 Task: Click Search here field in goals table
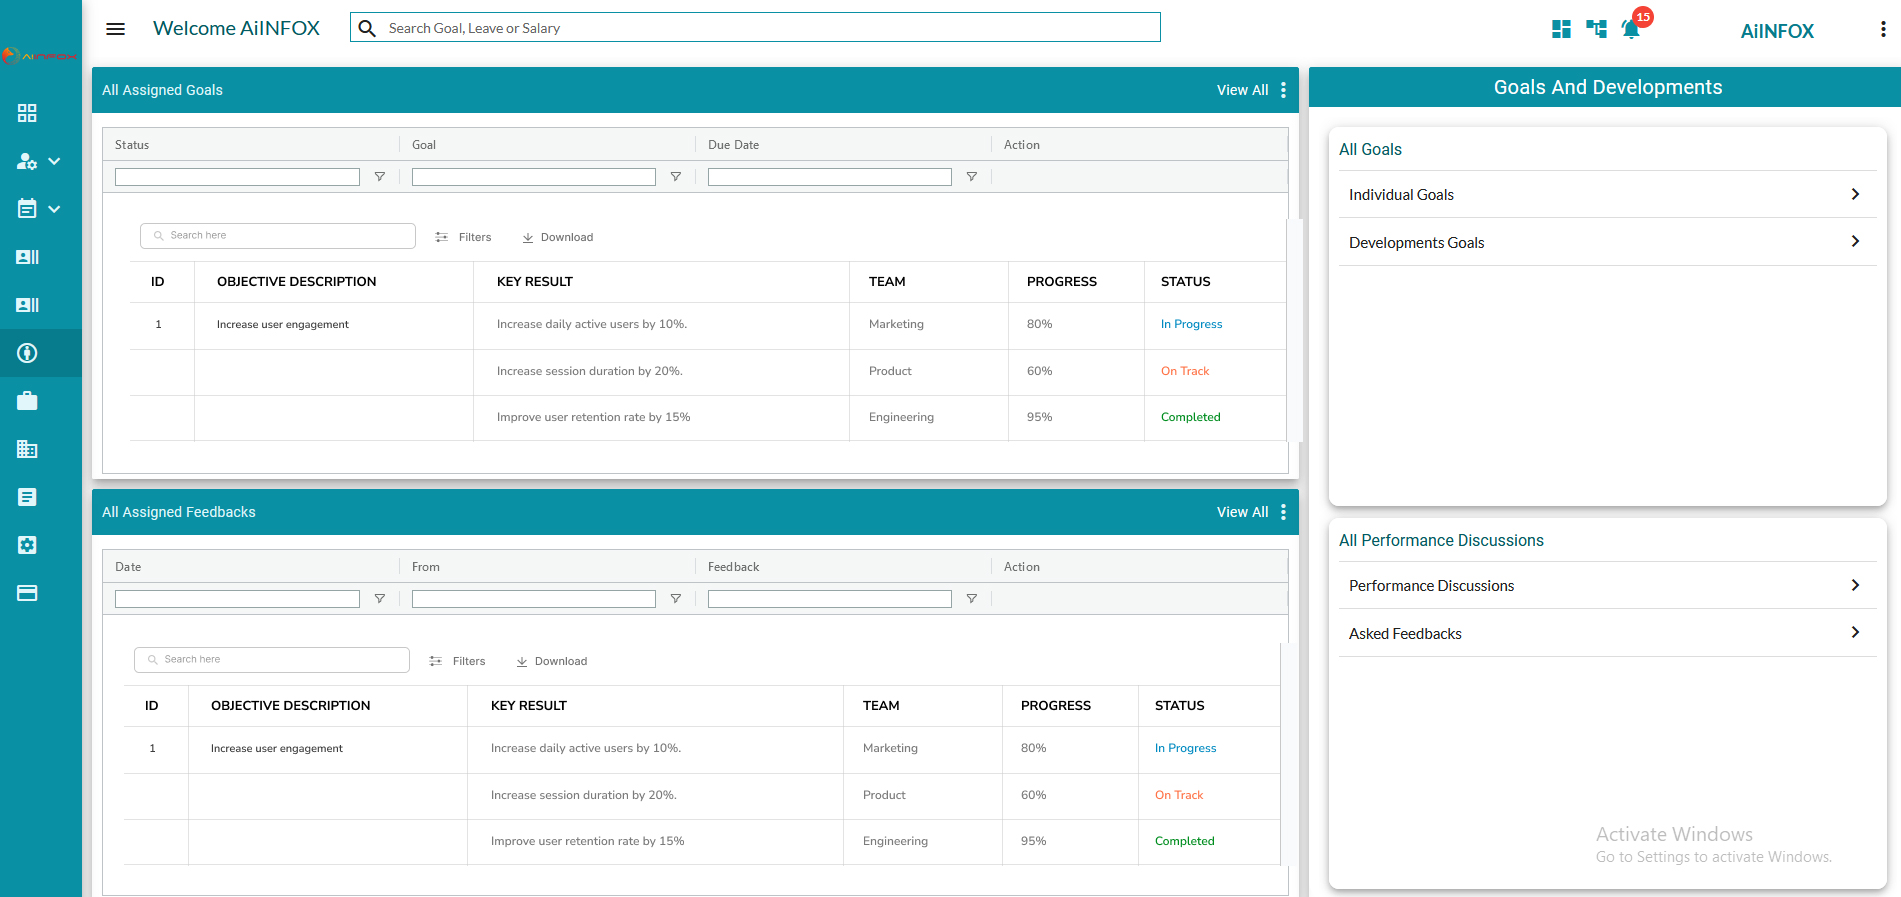coord(278,236)
